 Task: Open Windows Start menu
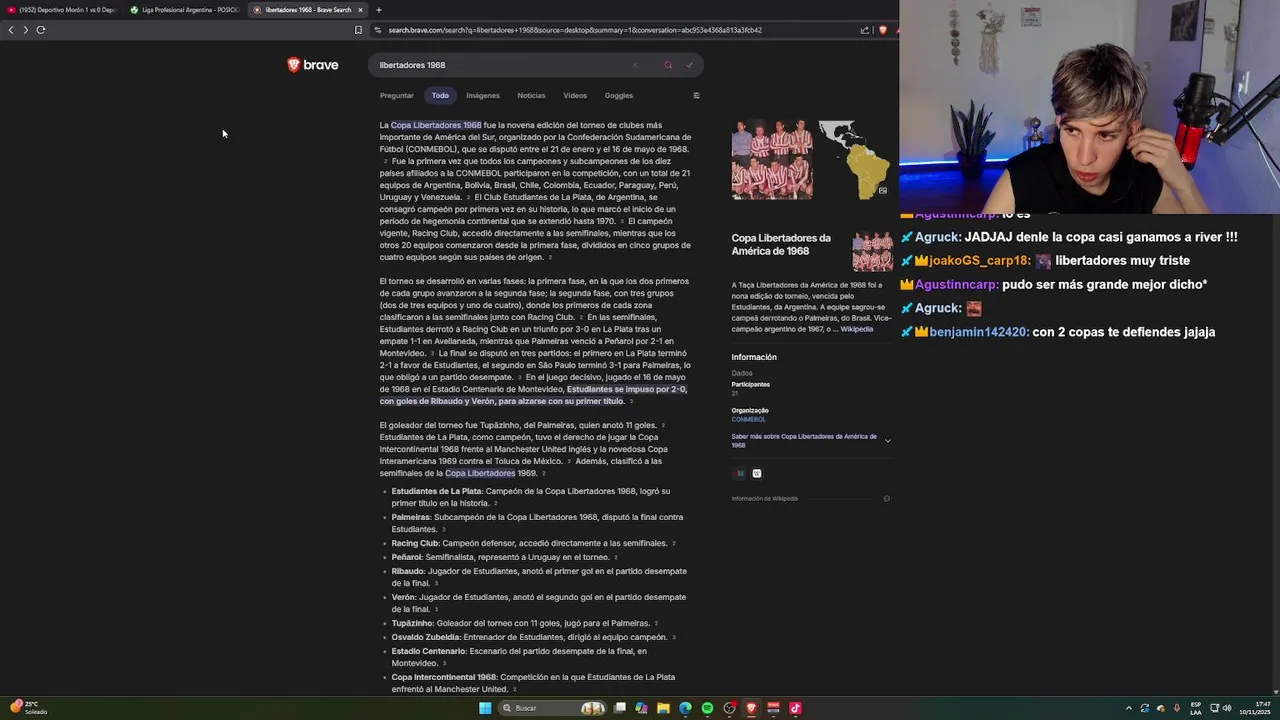click(x=485, y=708)
